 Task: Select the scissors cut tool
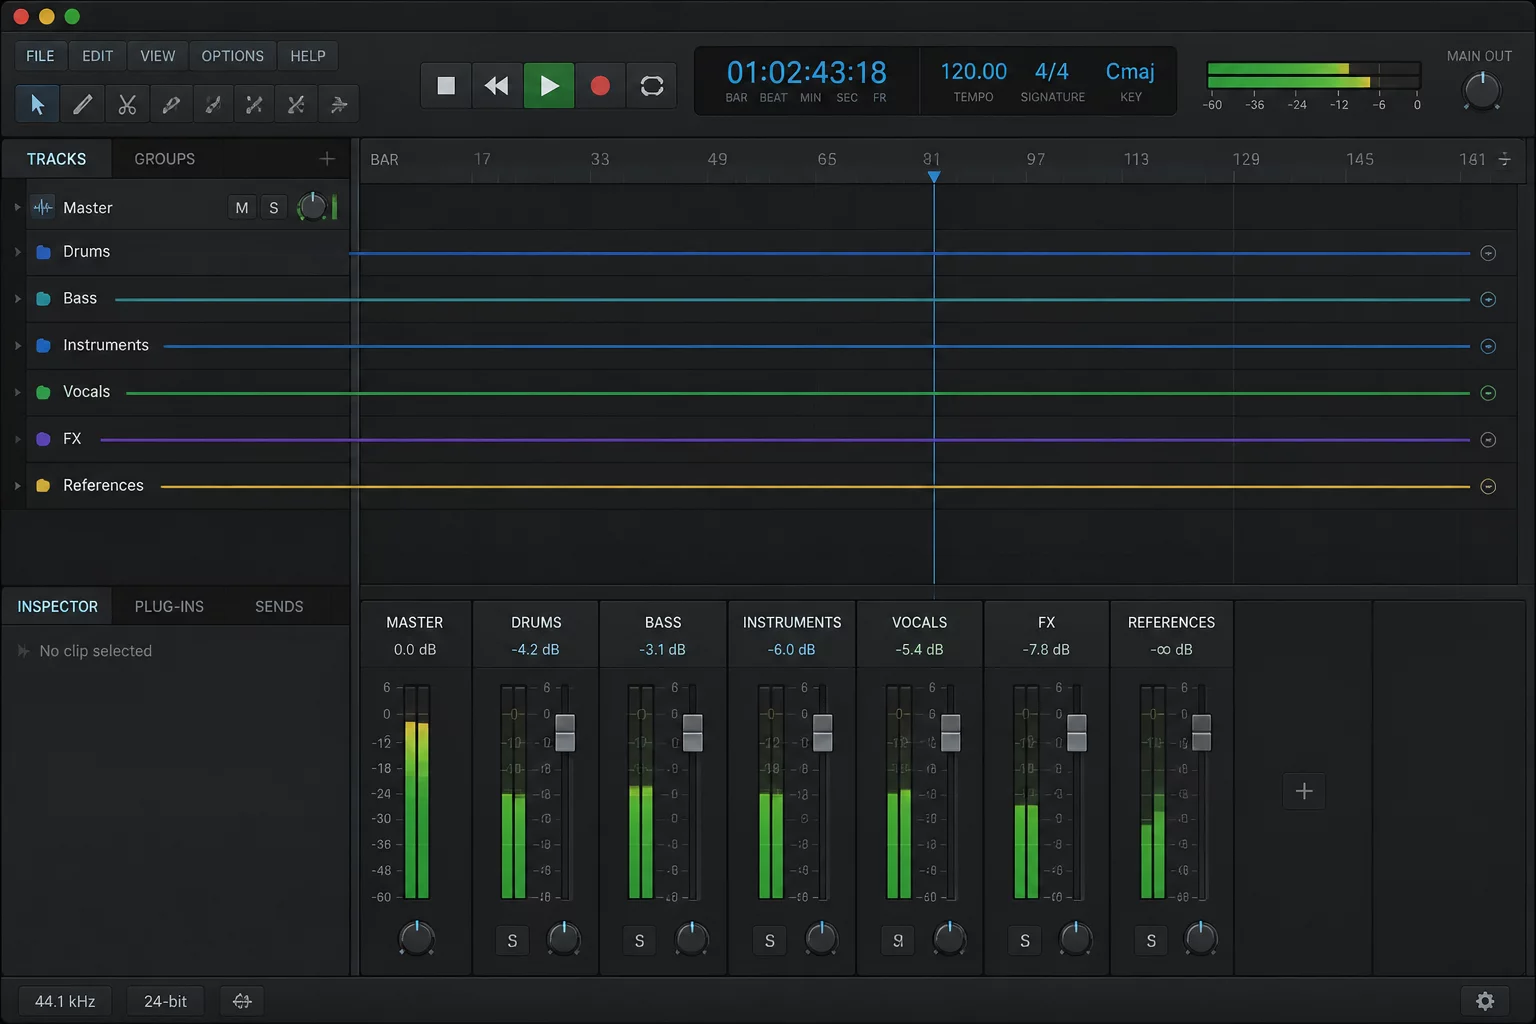pos(127,104)
